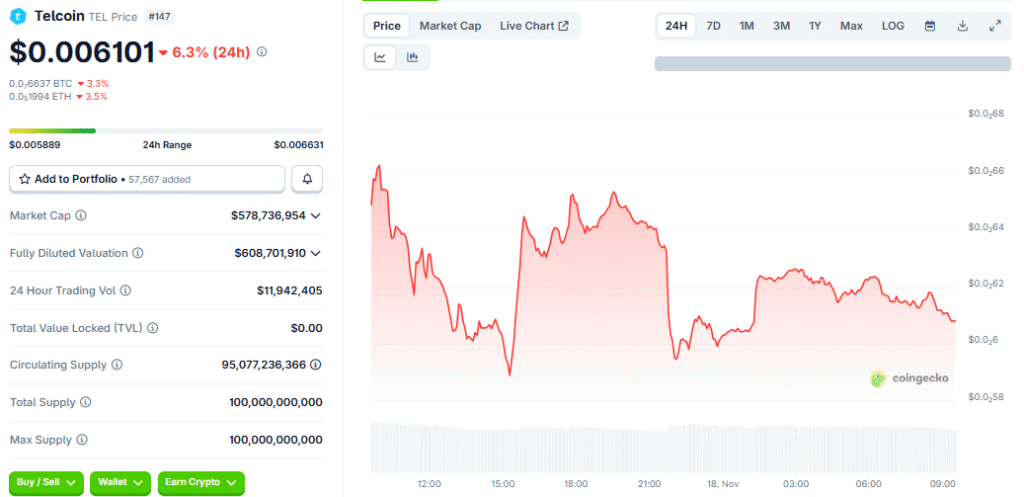Open the Buy / Sell dropdown
Viewport: 1024px width, 497px height.
coord(46,482)
